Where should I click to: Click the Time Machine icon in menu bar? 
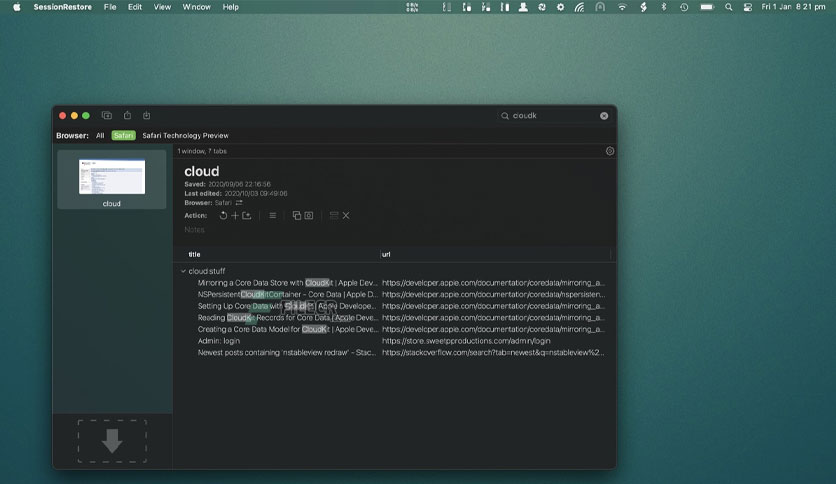pos(684,7)
